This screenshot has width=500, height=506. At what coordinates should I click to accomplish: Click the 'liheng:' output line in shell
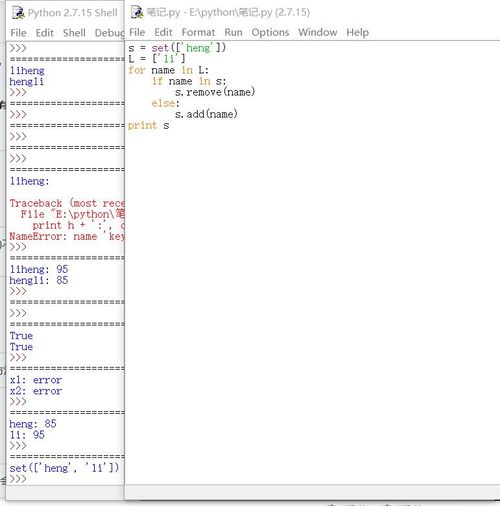click(30, 181)
